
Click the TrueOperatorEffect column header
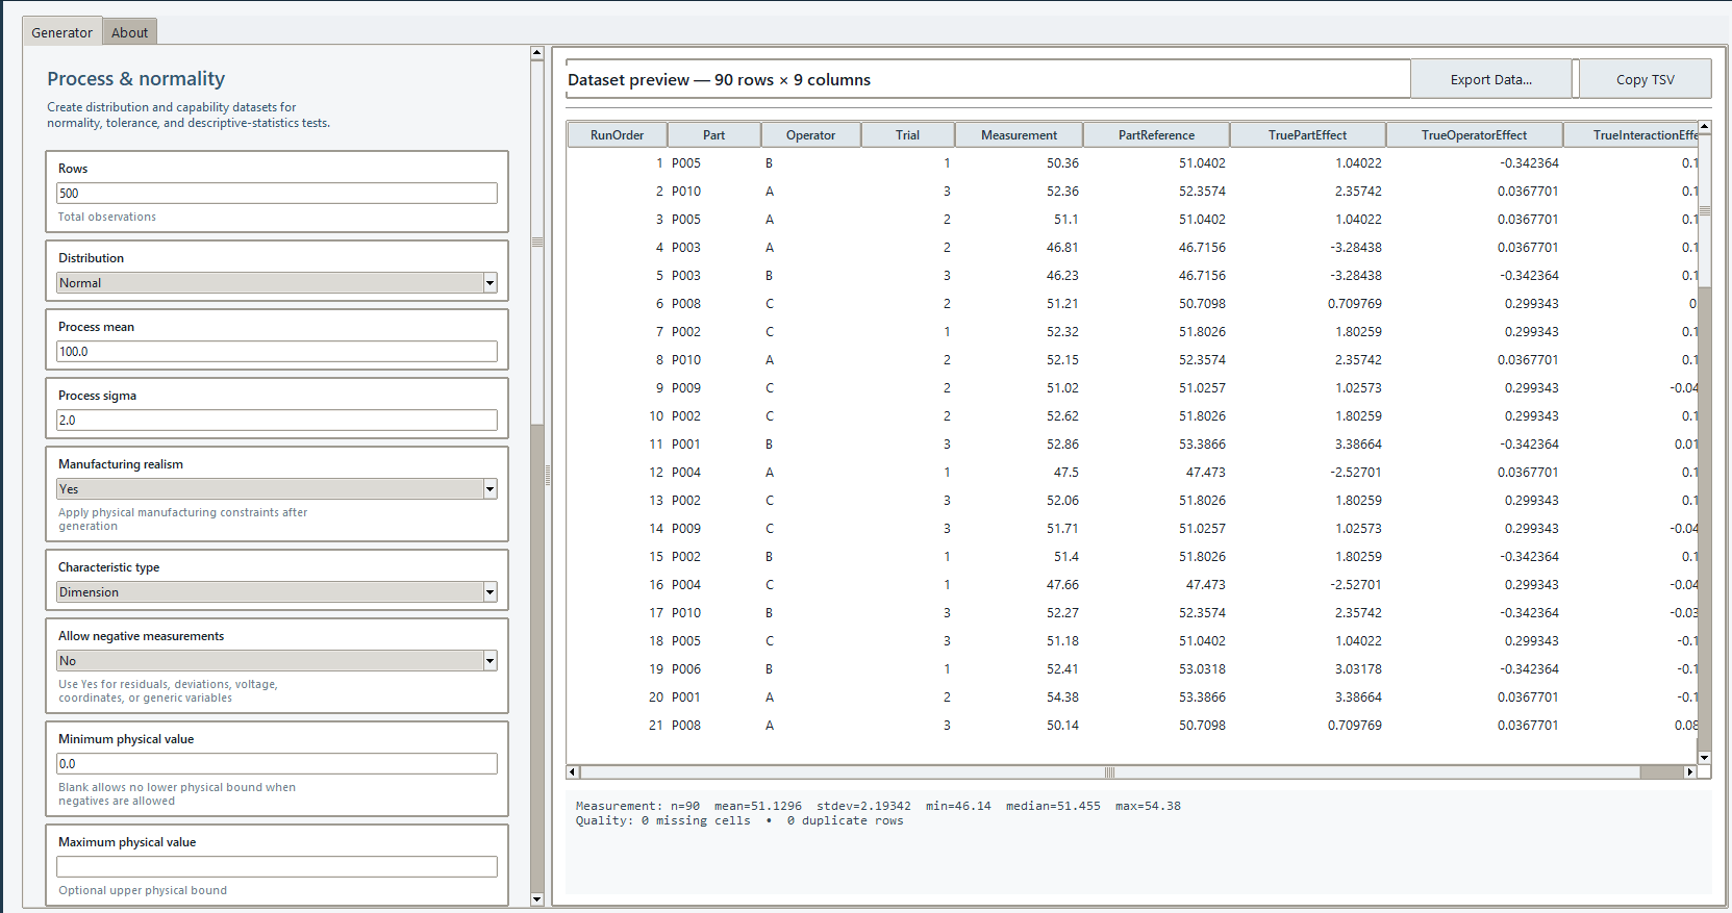click(x=1474, y=135)
